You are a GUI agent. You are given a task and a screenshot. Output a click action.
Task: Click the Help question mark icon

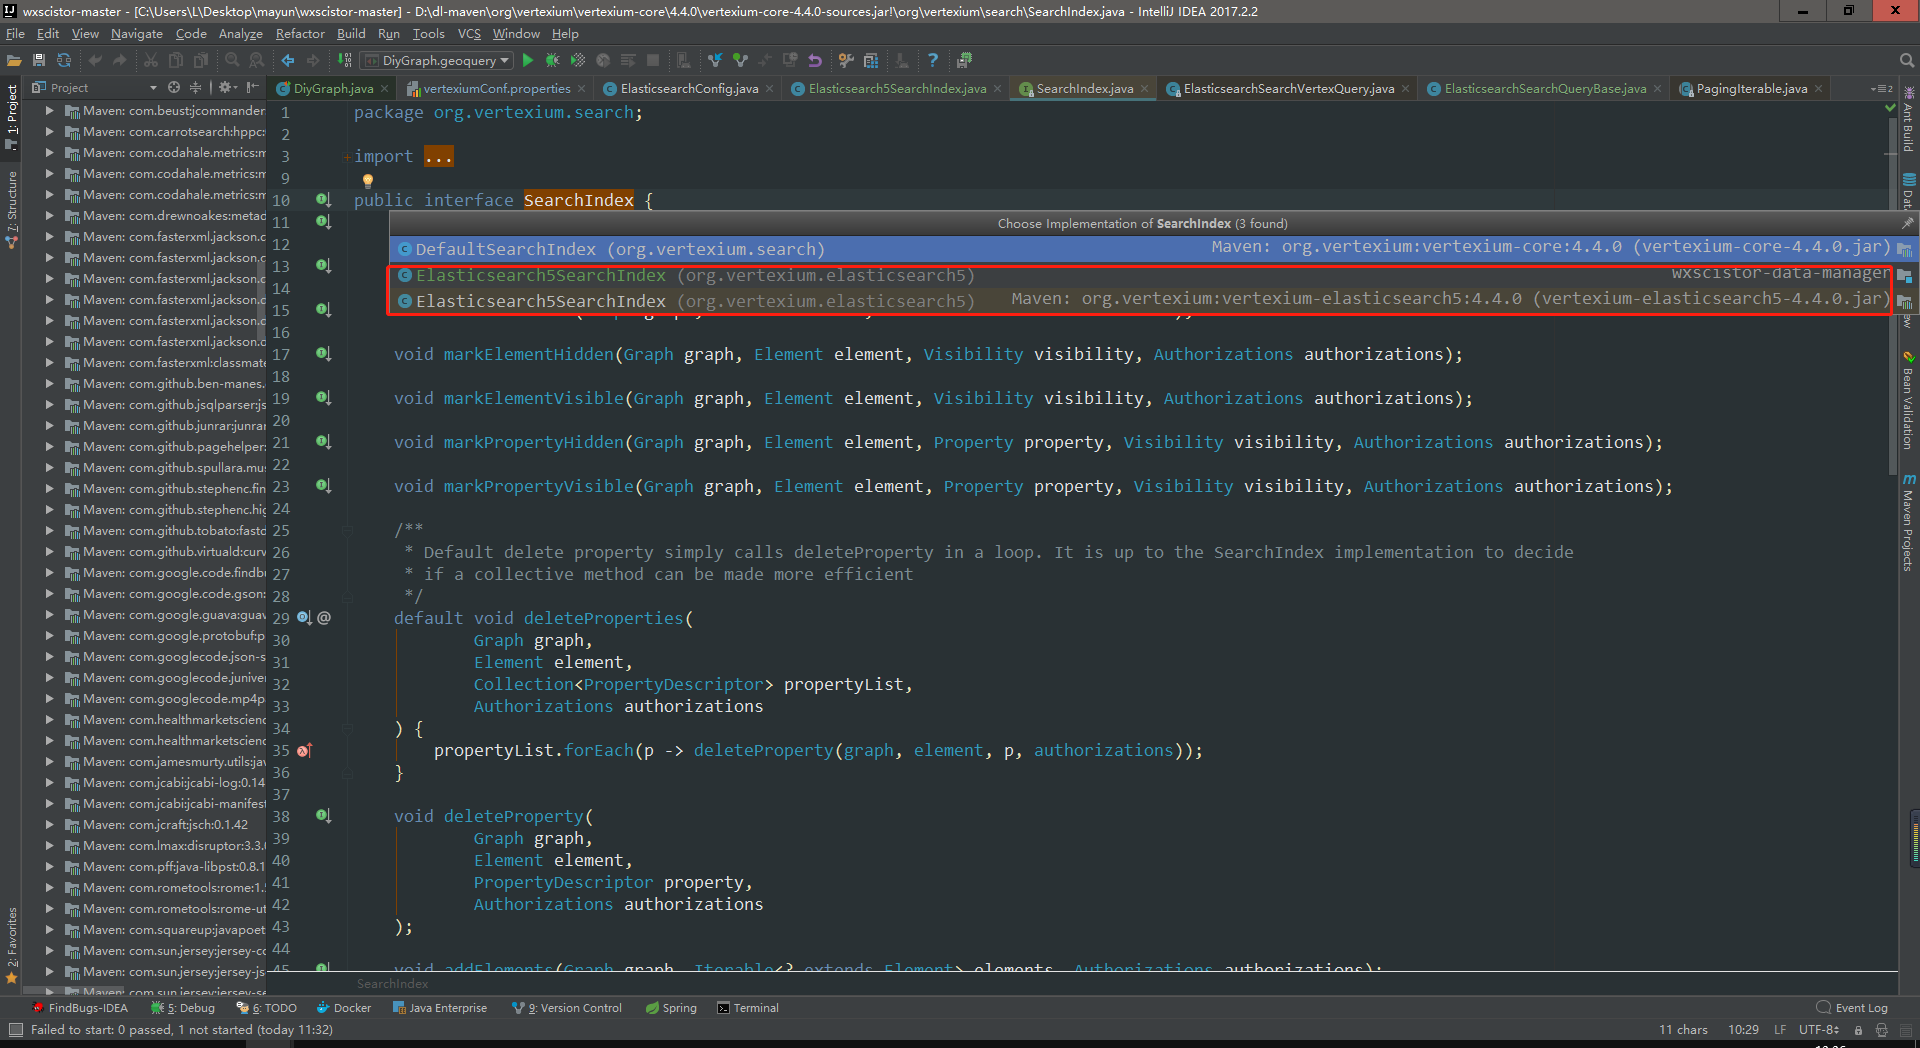coord(932,61)
